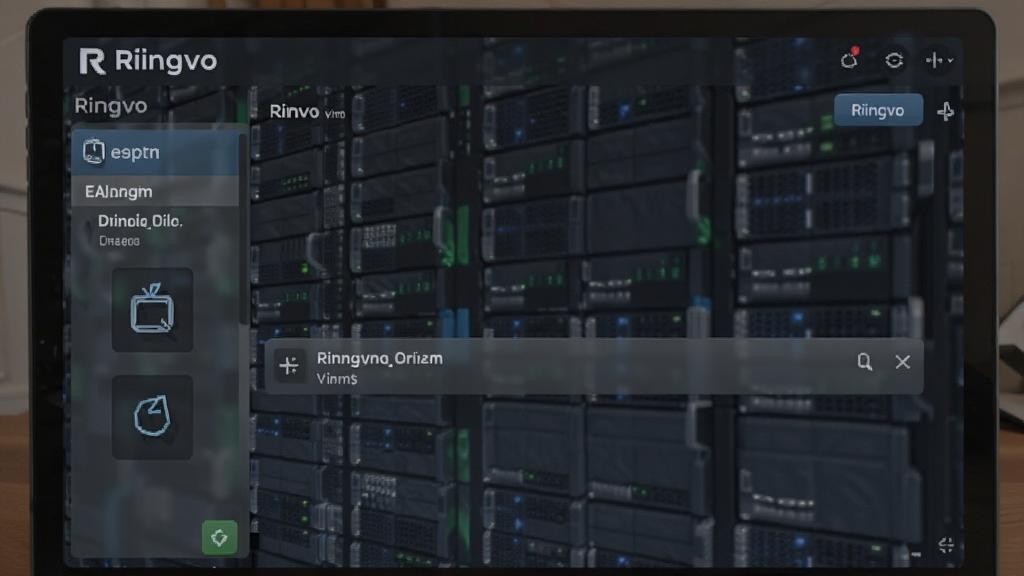This screenshot has width=1024, height=576.
Task: Select the Drinoia_Dilo. entry
Action: [x=140, y=221]
